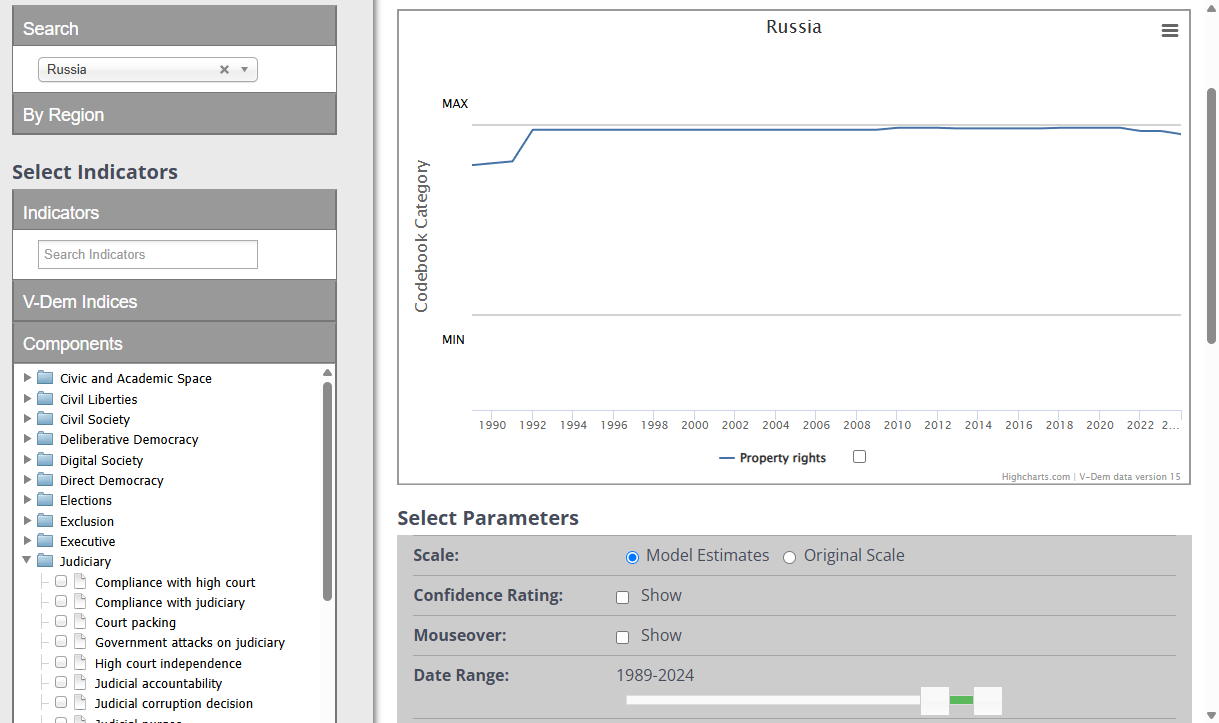The height and width of the screenshot is (723, 1219).
Task: Click the Court packing document icon
Action: 81,622
